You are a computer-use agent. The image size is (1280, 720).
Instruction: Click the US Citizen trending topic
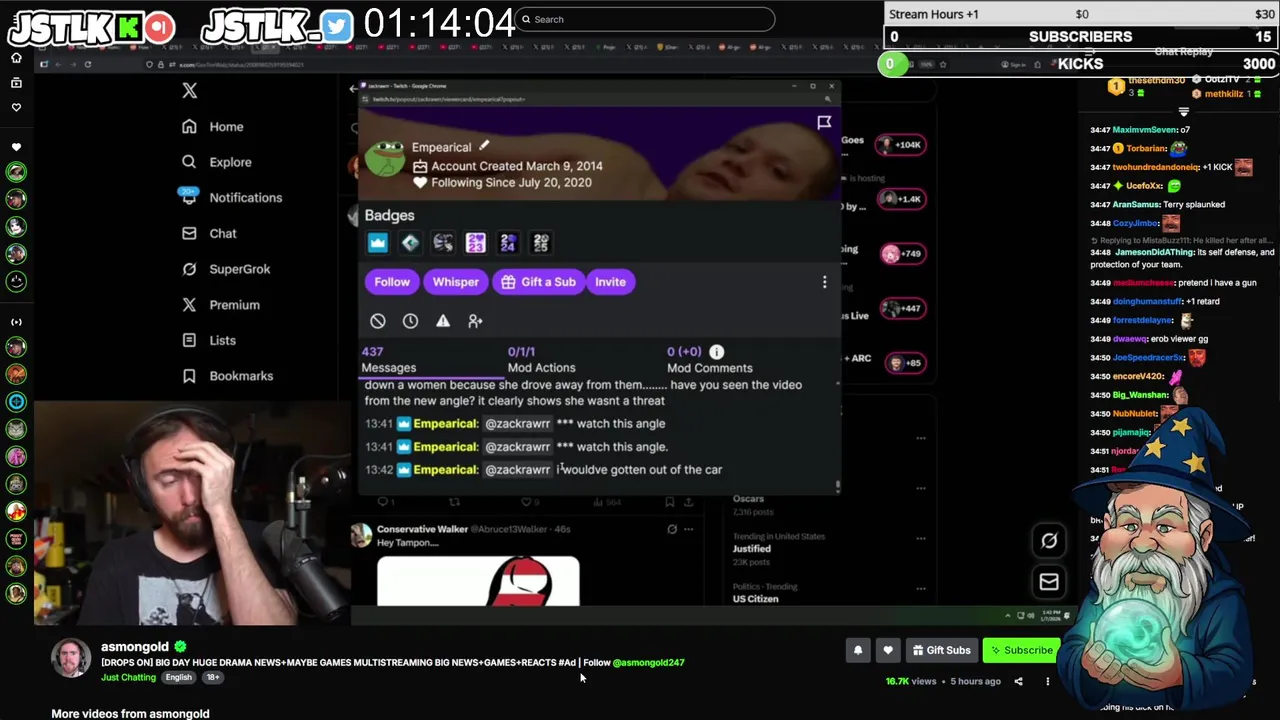pos(755,599)
